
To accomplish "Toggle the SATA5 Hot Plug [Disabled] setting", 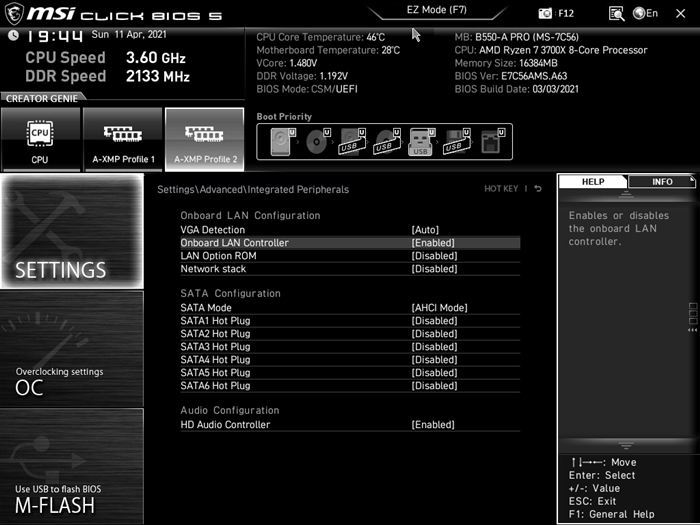I will click(434, 373).
